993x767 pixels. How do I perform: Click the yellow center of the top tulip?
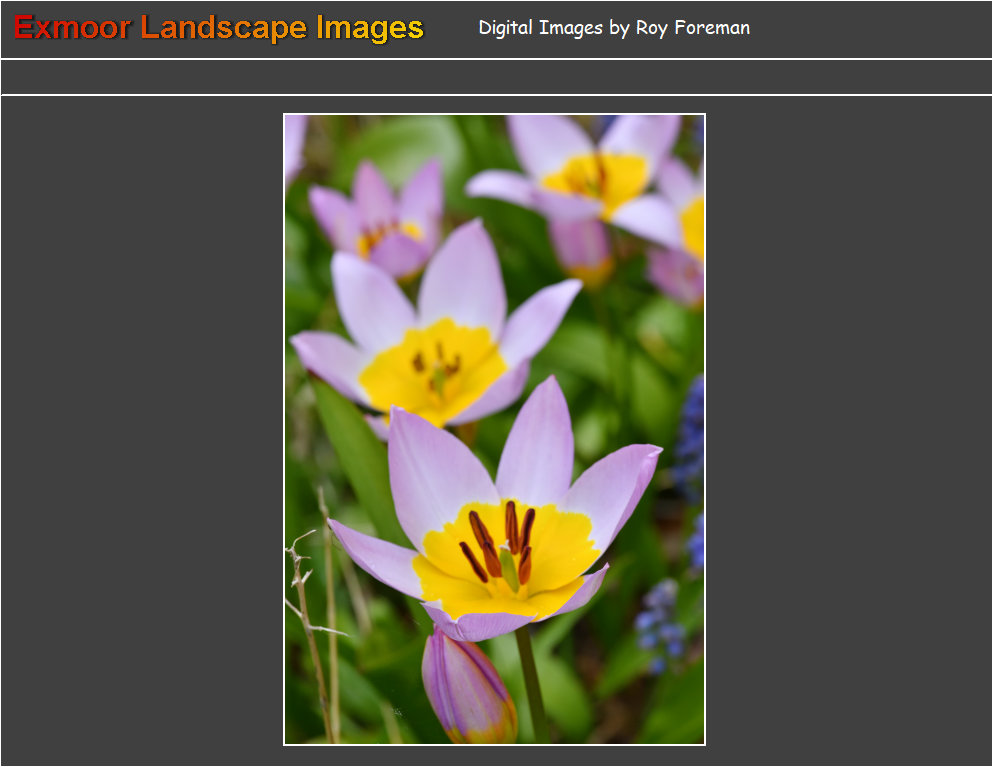pyautogui.click(x=598, y=178)
